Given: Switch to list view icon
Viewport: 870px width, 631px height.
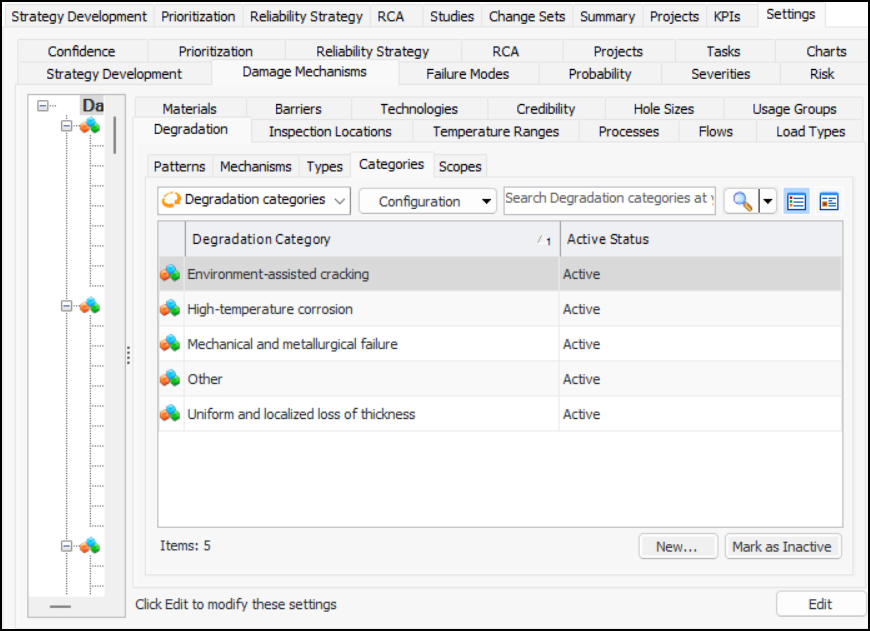Looking at the screenshot, I should coord(796,201).
